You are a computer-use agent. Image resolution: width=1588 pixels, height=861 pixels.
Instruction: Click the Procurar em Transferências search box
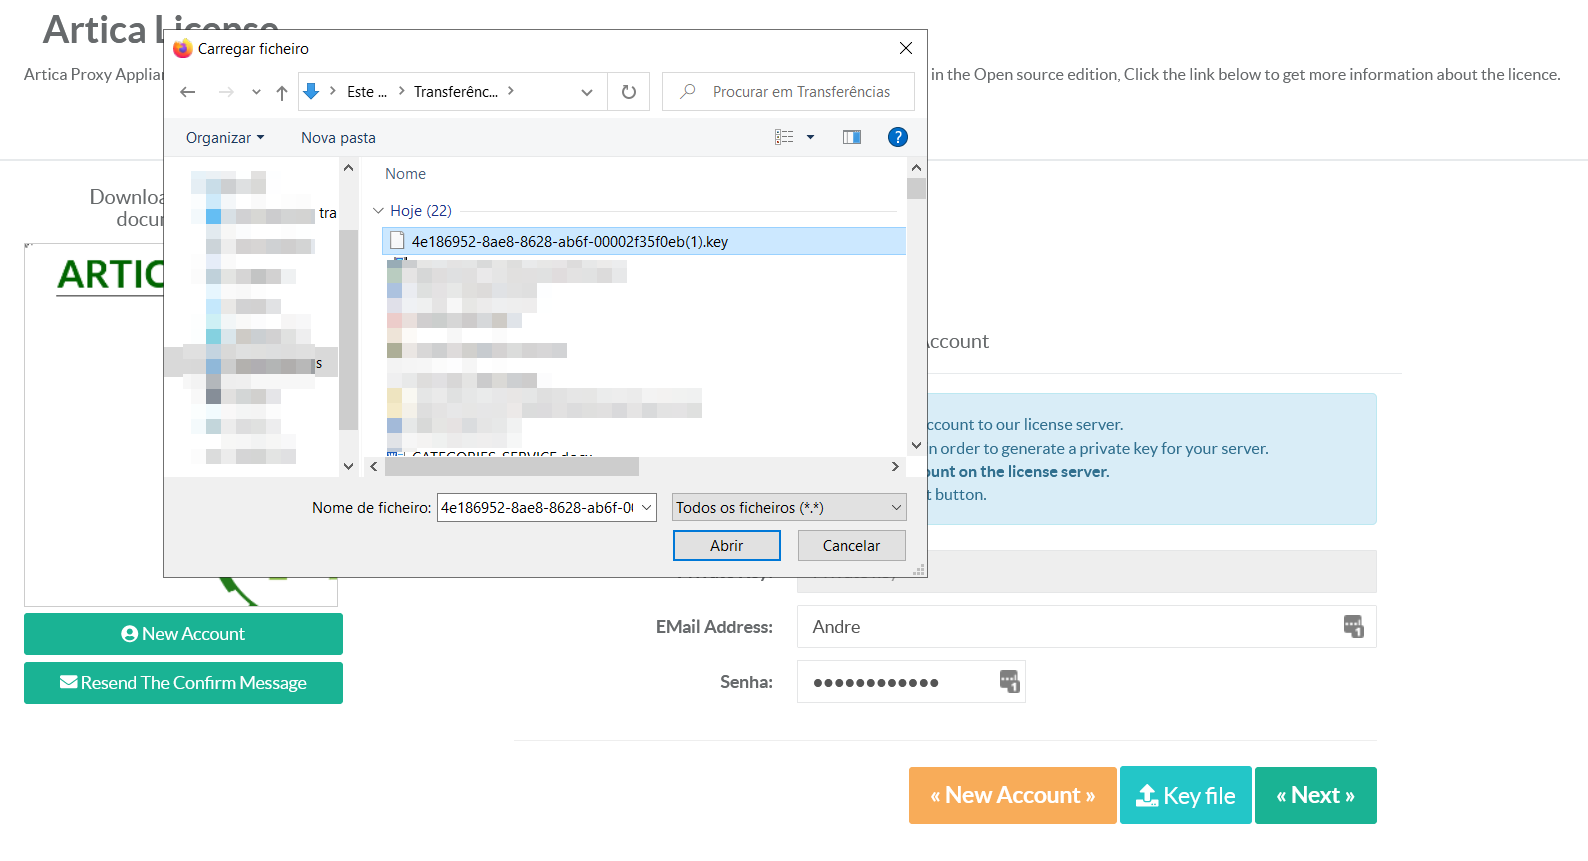(x=800, y=92)
